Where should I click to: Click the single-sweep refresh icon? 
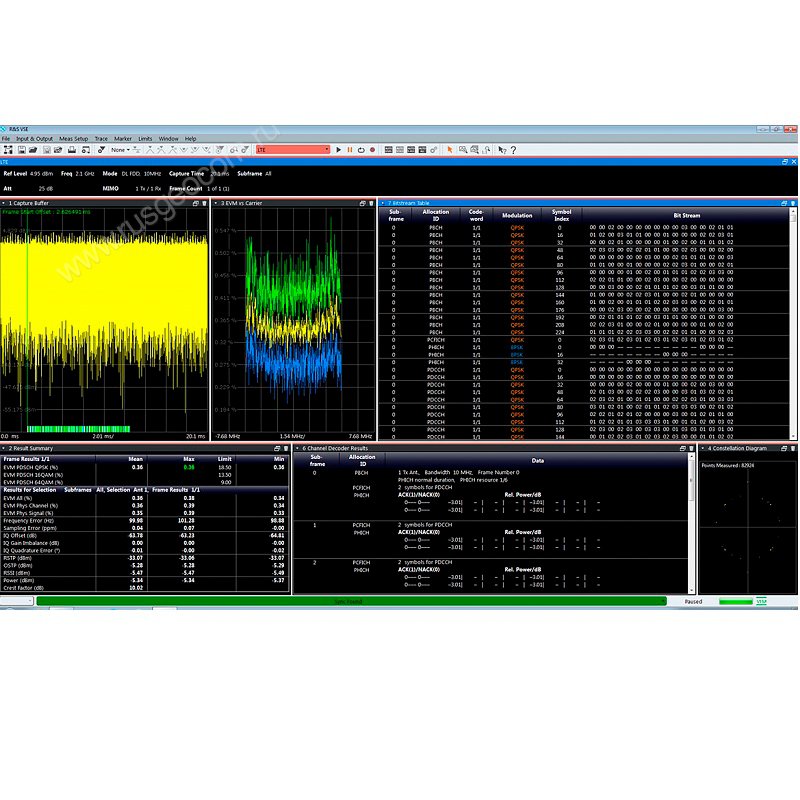click(x=361, y=150)
